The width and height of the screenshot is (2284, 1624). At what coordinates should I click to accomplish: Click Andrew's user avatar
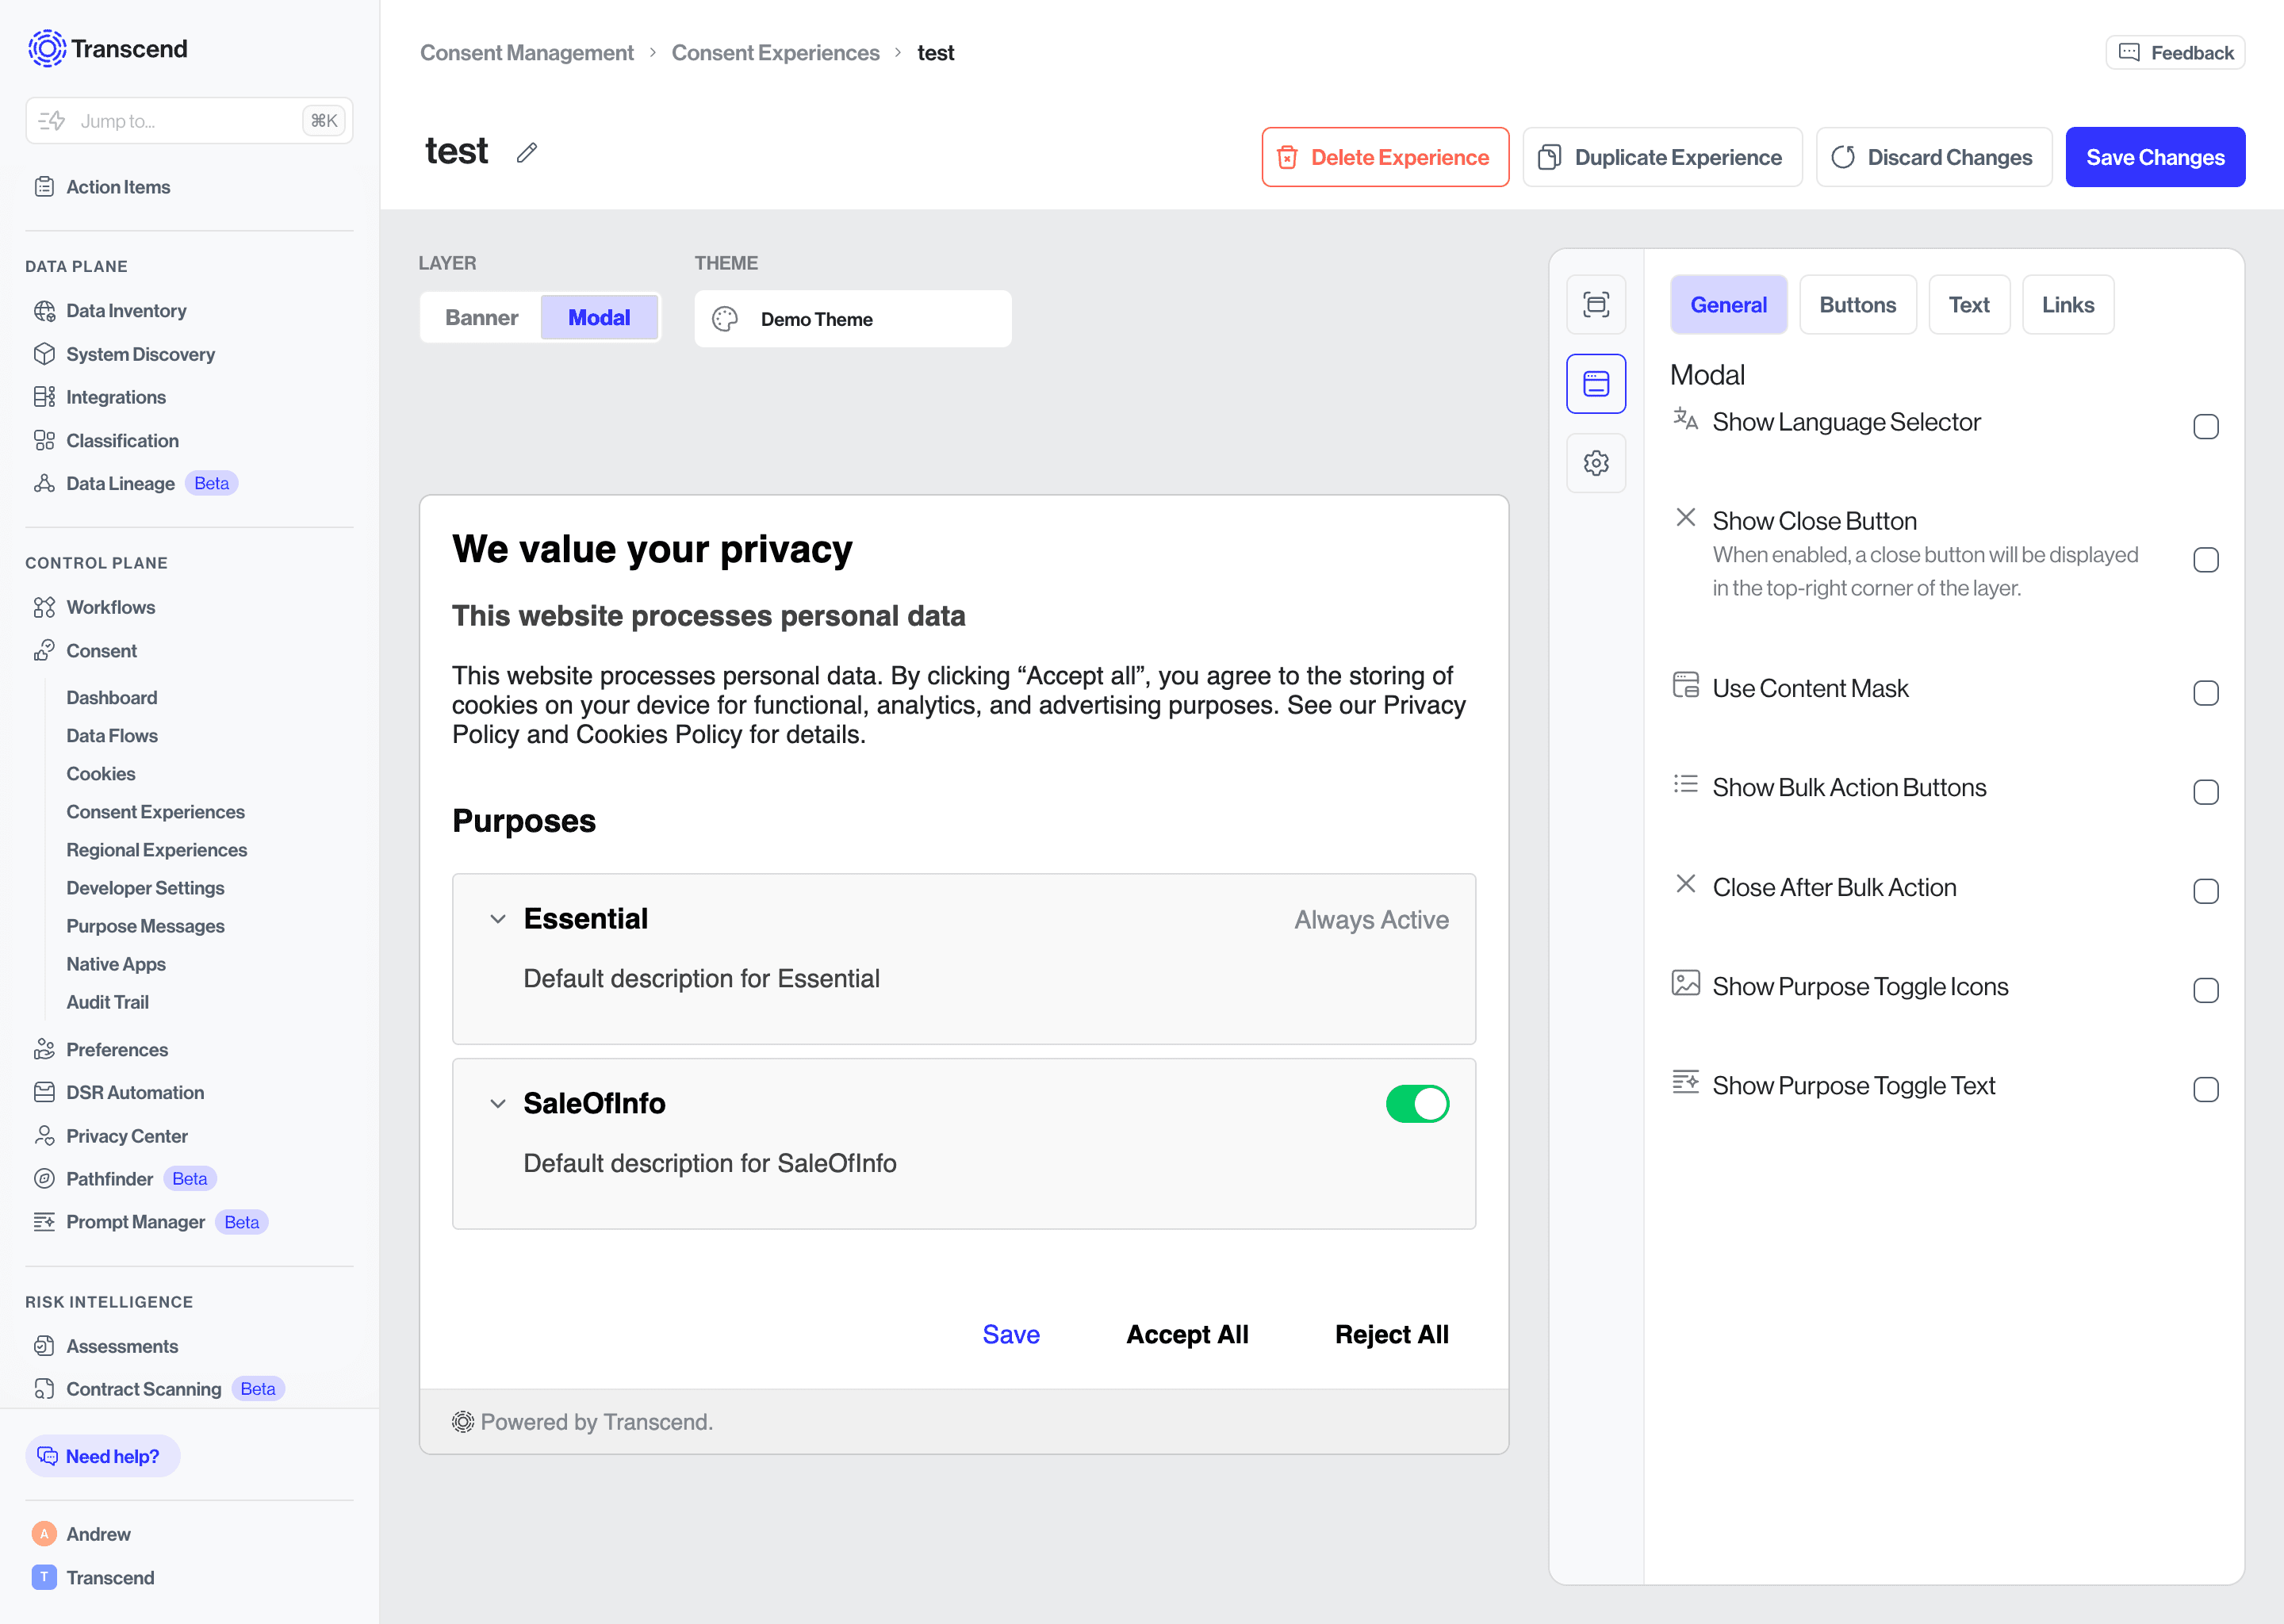[44, 1533]
